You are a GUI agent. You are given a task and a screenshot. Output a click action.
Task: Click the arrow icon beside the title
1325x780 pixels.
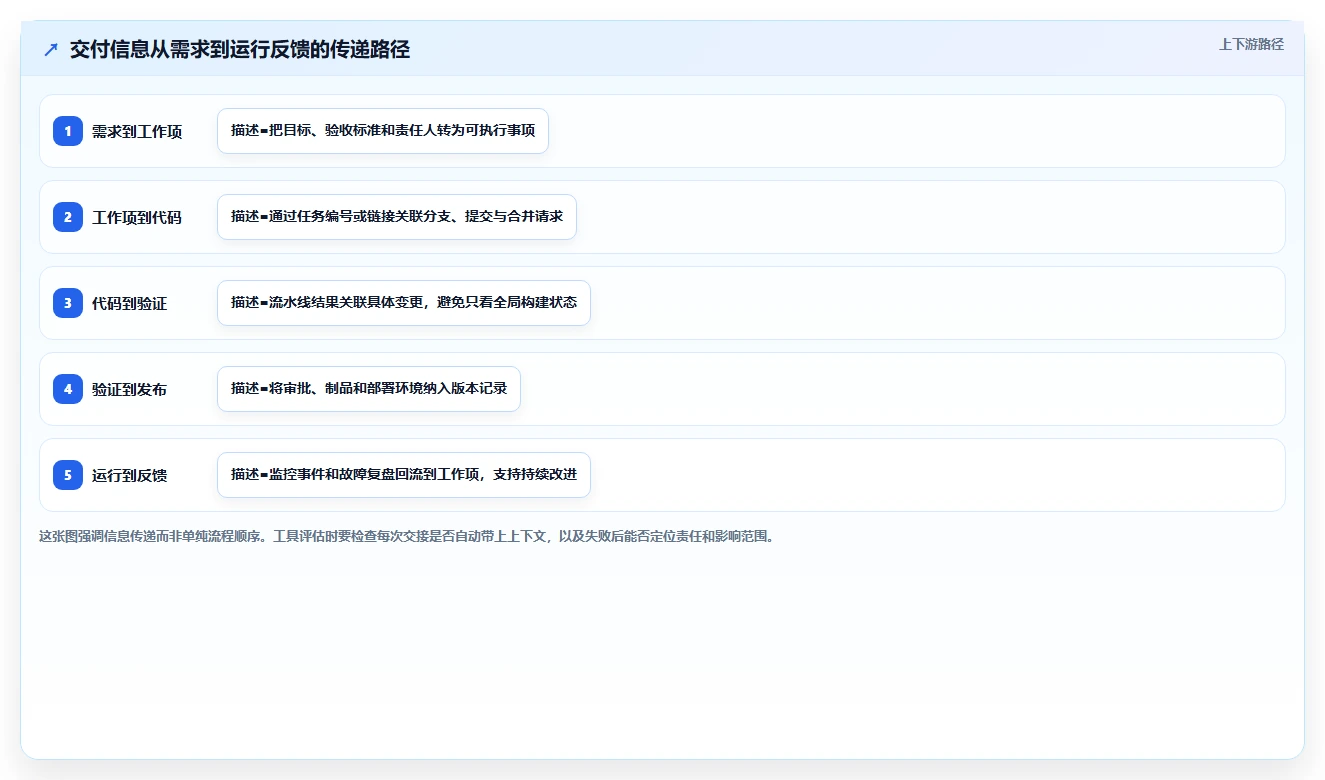(51, 50)
